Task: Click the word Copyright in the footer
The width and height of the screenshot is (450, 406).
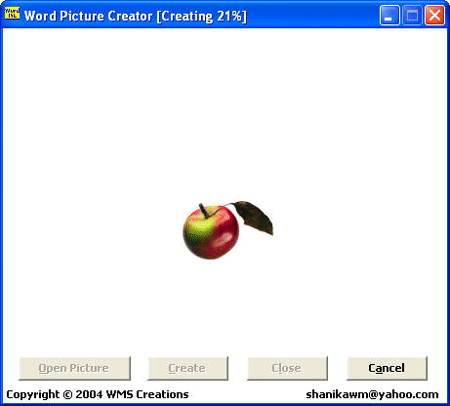Action: pyautogui.click(x=33, y=395)
